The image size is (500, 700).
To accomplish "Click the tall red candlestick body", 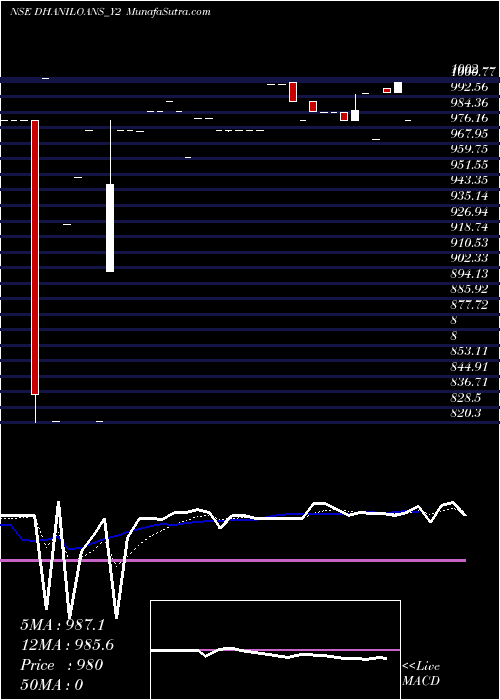I will 35,258.
